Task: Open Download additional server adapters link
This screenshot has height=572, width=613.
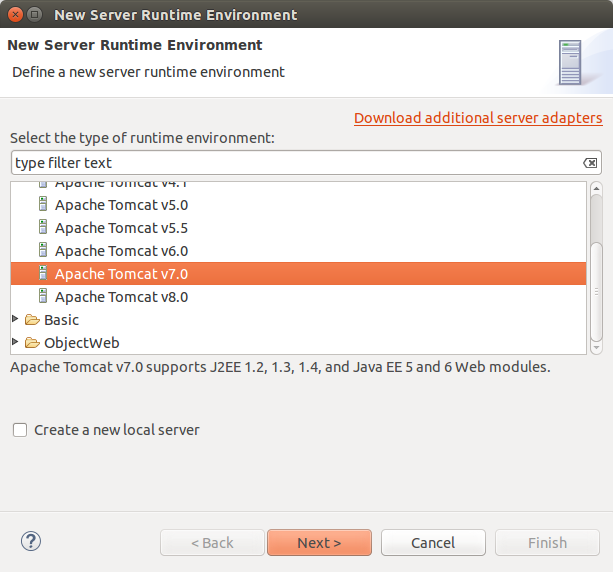Action: point(478,118)
